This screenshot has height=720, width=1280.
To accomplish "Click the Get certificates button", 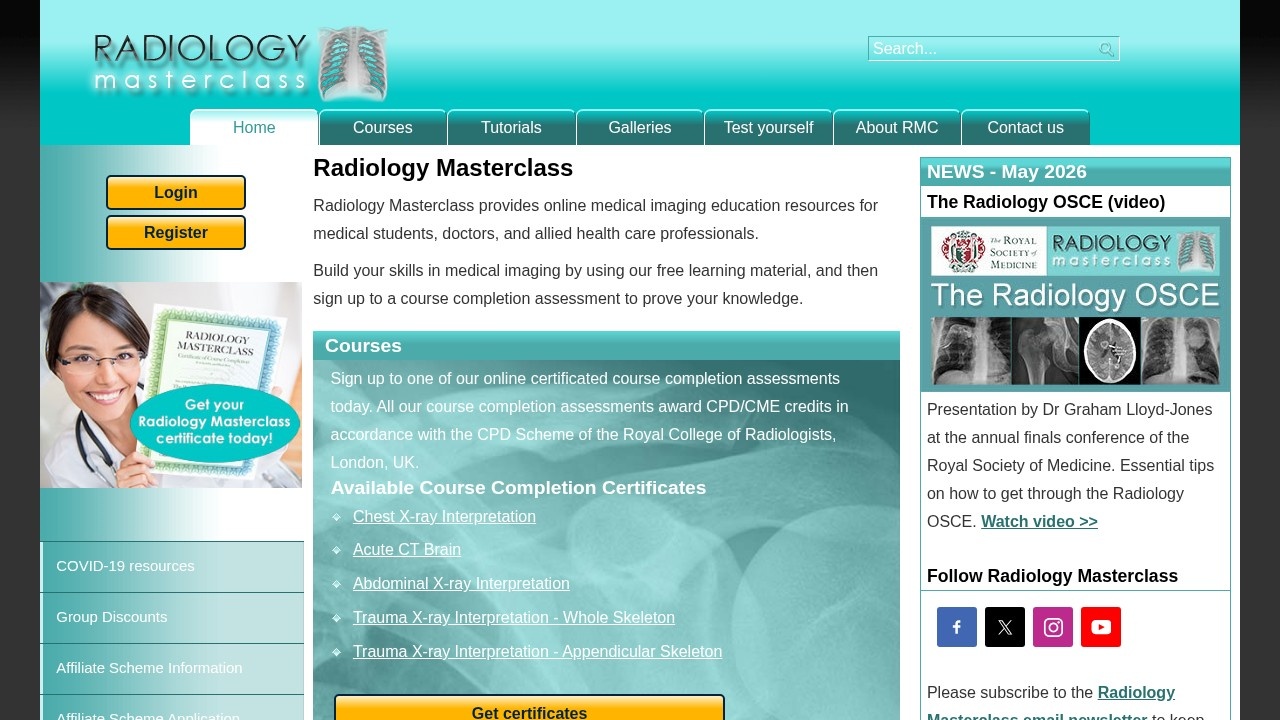I will coord(529,708).
